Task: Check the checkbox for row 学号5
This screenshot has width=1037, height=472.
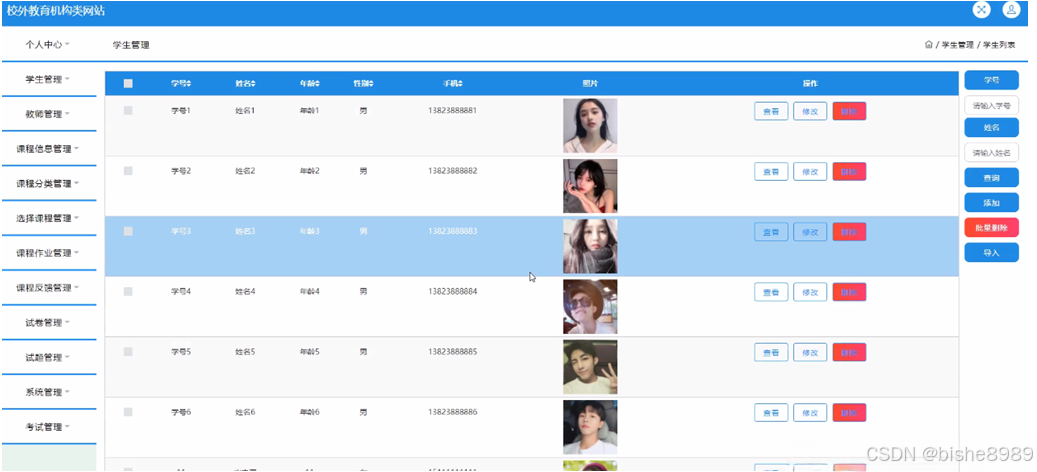Action: point(128,352)
